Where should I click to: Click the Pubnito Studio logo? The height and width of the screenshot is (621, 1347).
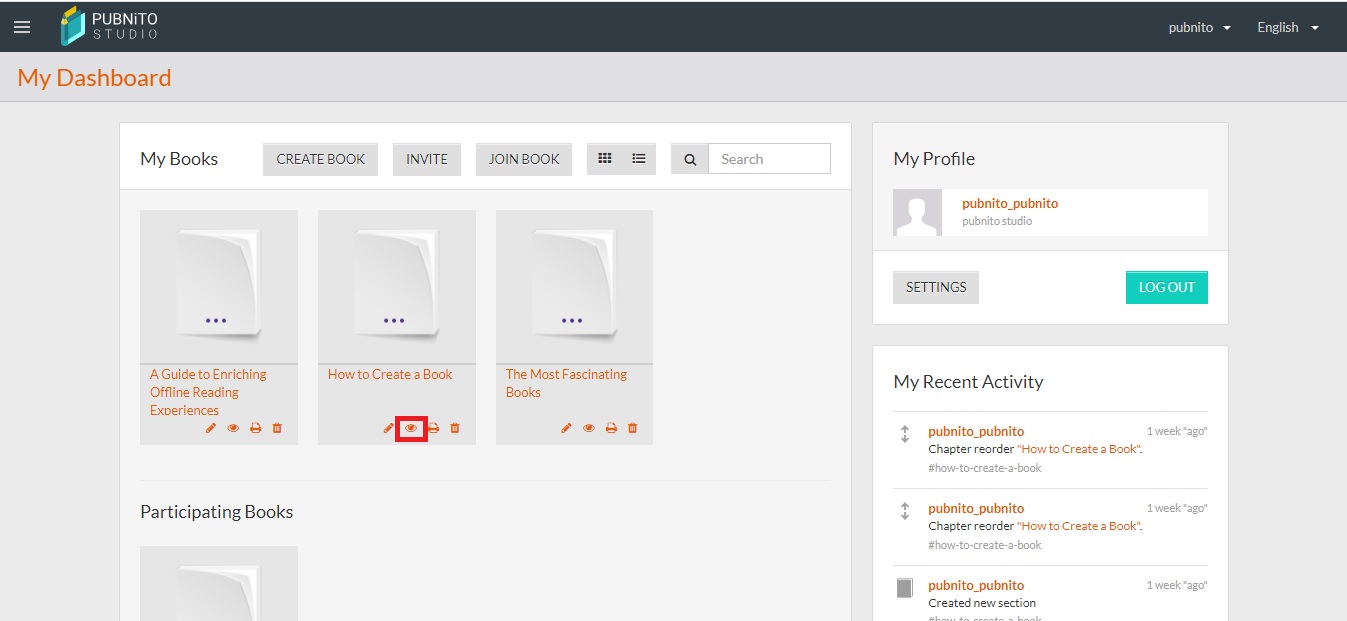[110, 27]
